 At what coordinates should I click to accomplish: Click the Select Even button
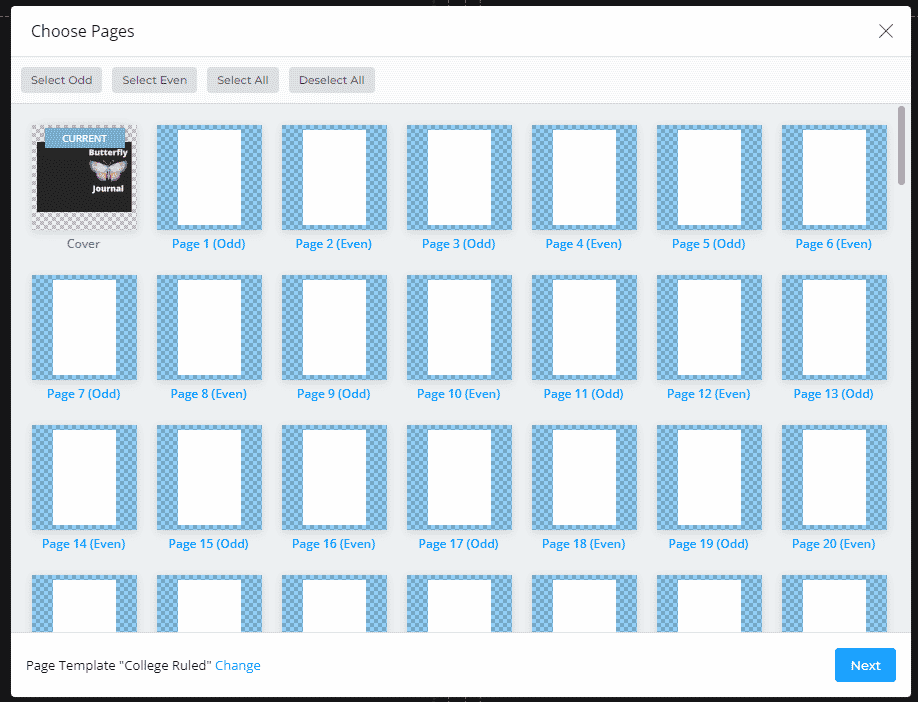(155, 80)
